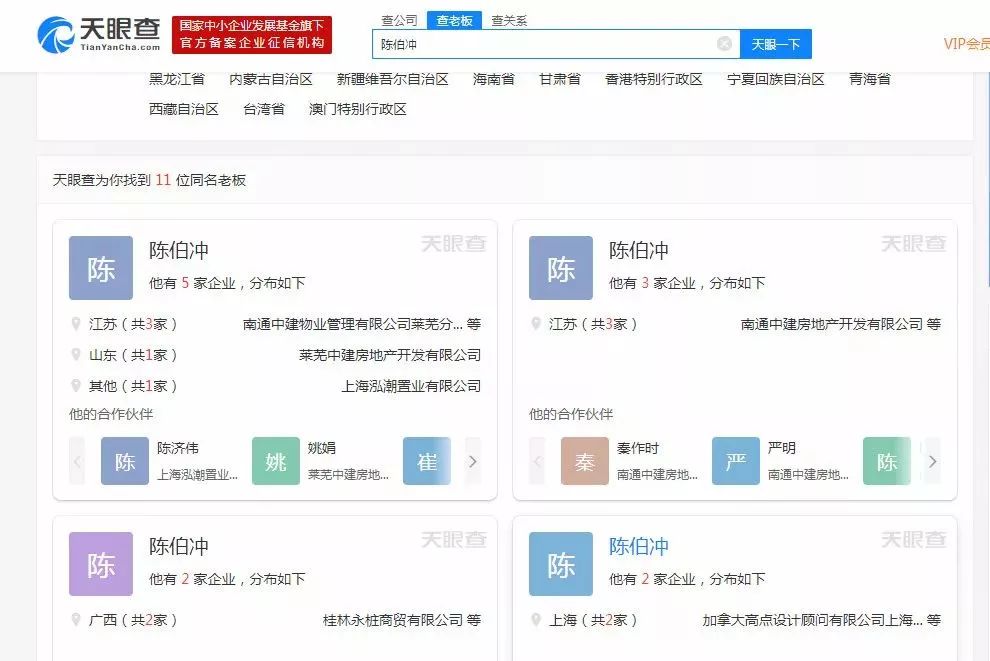Viewport: 990px width, 661px height.
Task: Click the left carousel arrow on the second card
Action: (x=537, y=461)
